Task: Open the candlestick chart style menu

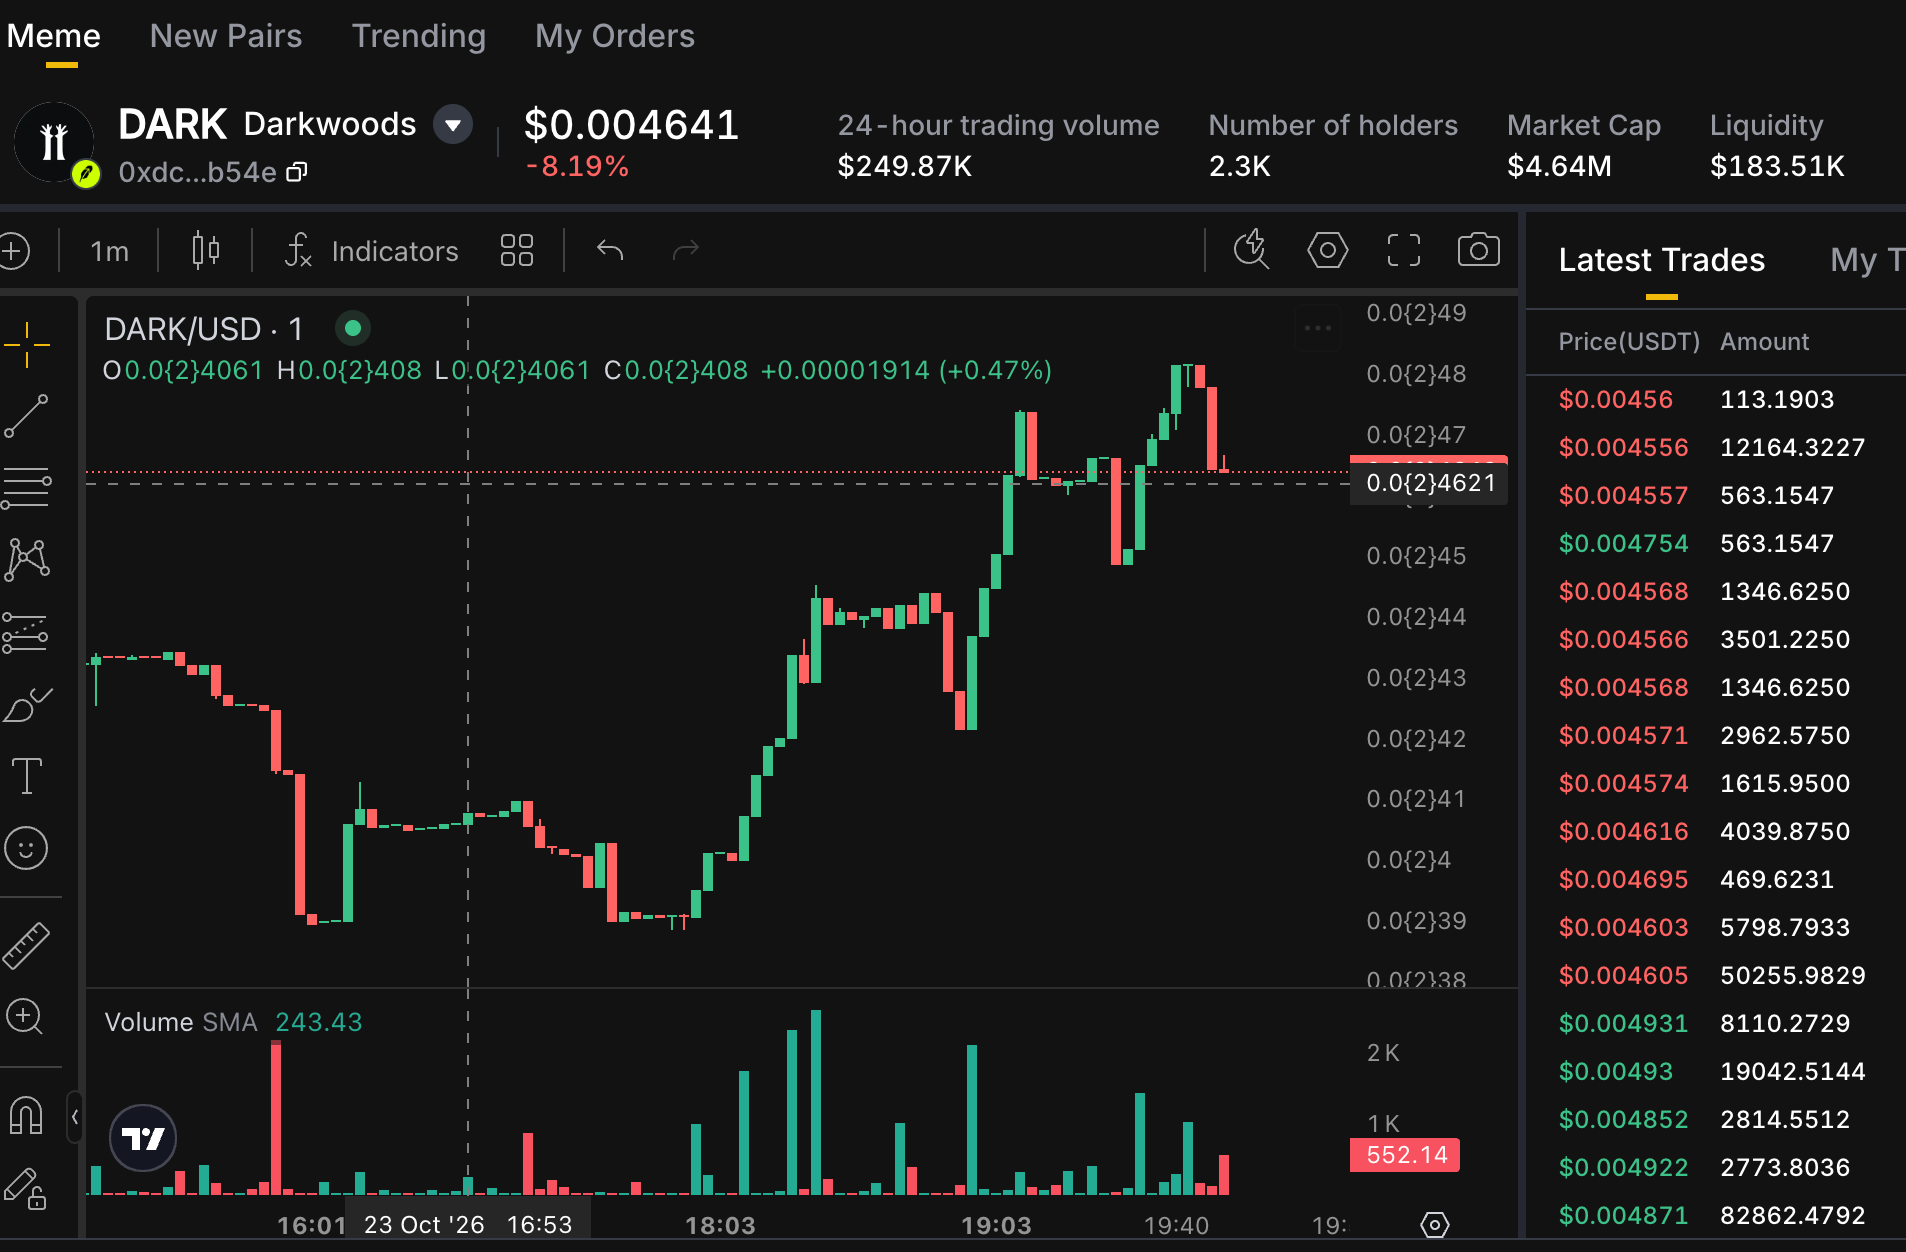Action: [x=205, y=250]
